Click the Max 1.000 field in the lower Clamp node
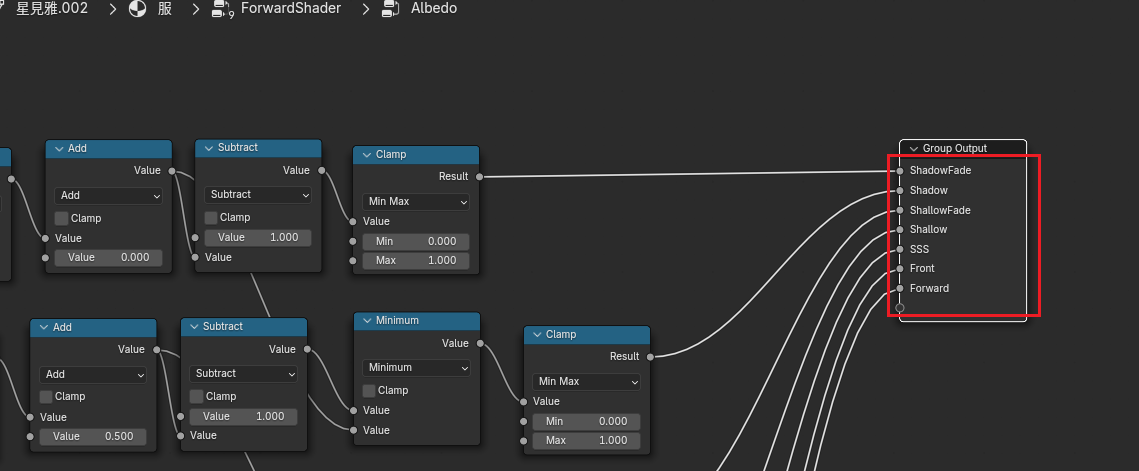 (586, 440)
